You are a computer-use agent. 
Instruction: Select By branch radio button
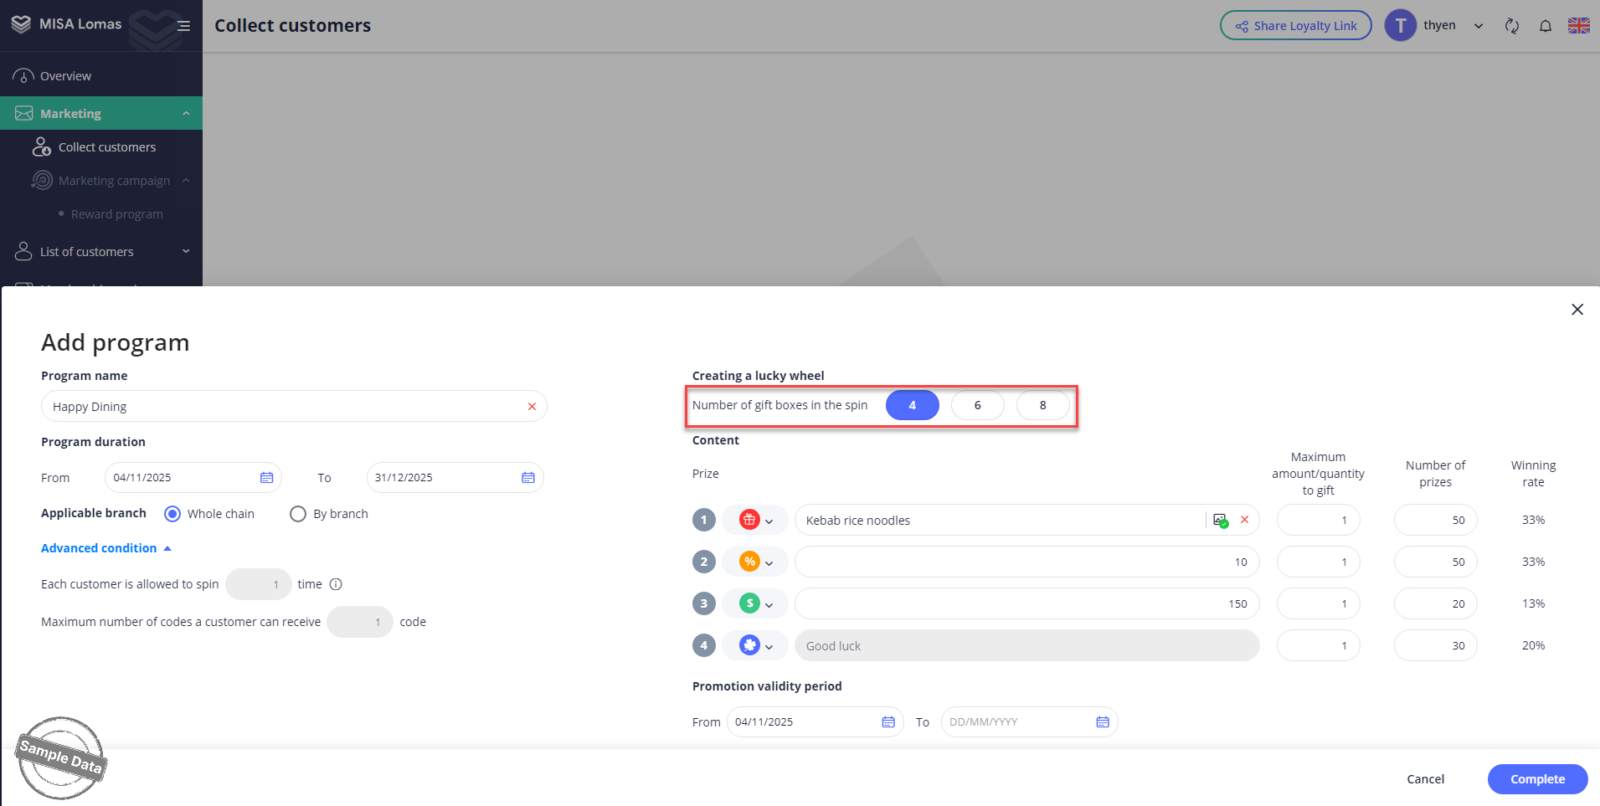(x=298, y=514)
